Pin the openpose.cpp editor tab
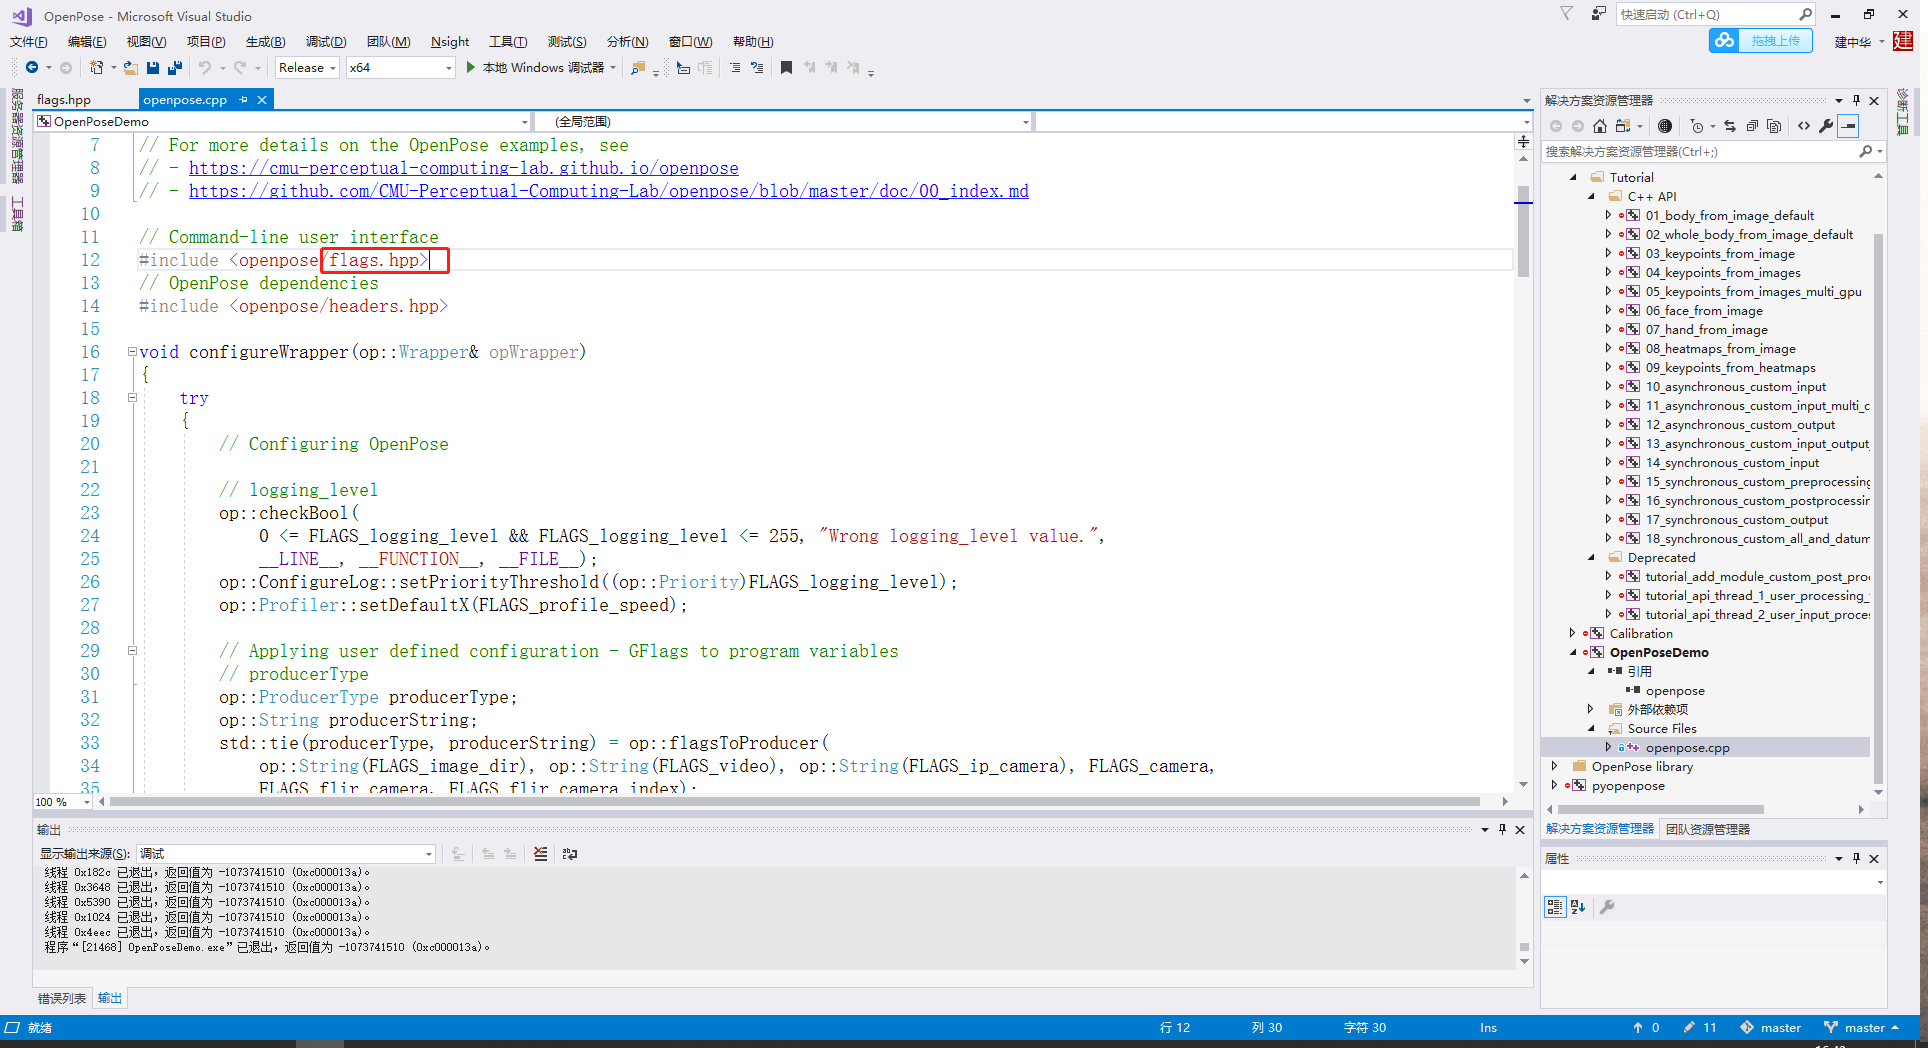Viewport: 1928px width, 1048px height. click(243, 99)
